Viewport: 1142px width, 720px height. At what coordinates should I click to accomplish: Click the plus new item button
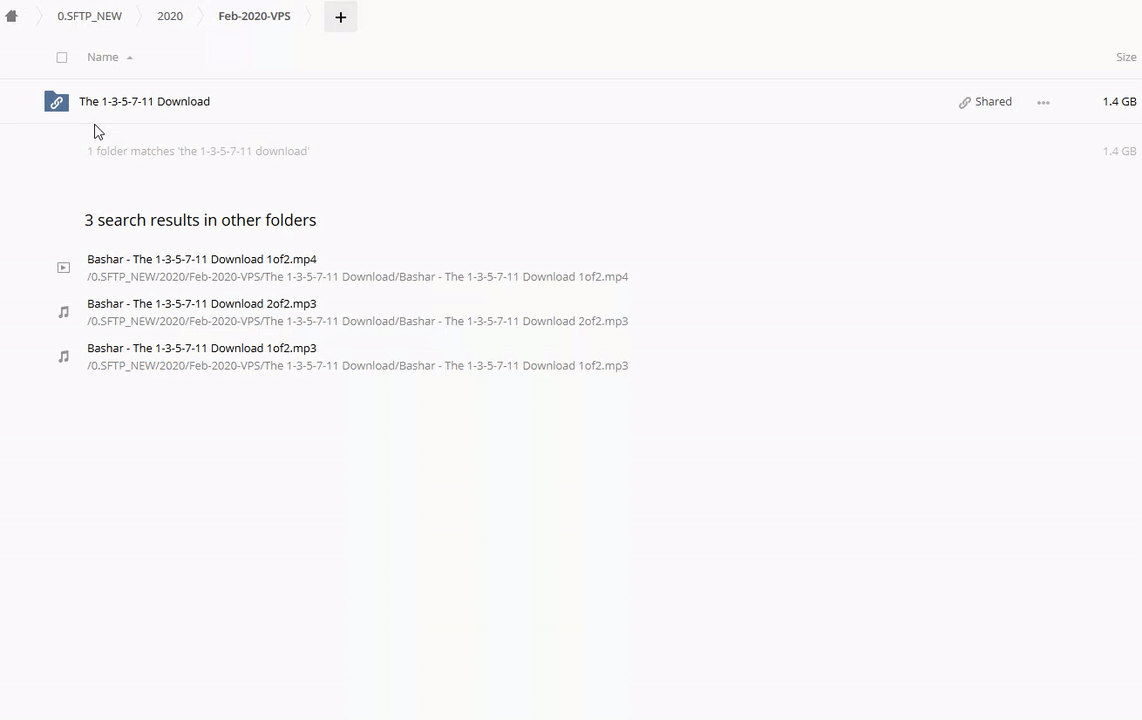tap(340, 17)
